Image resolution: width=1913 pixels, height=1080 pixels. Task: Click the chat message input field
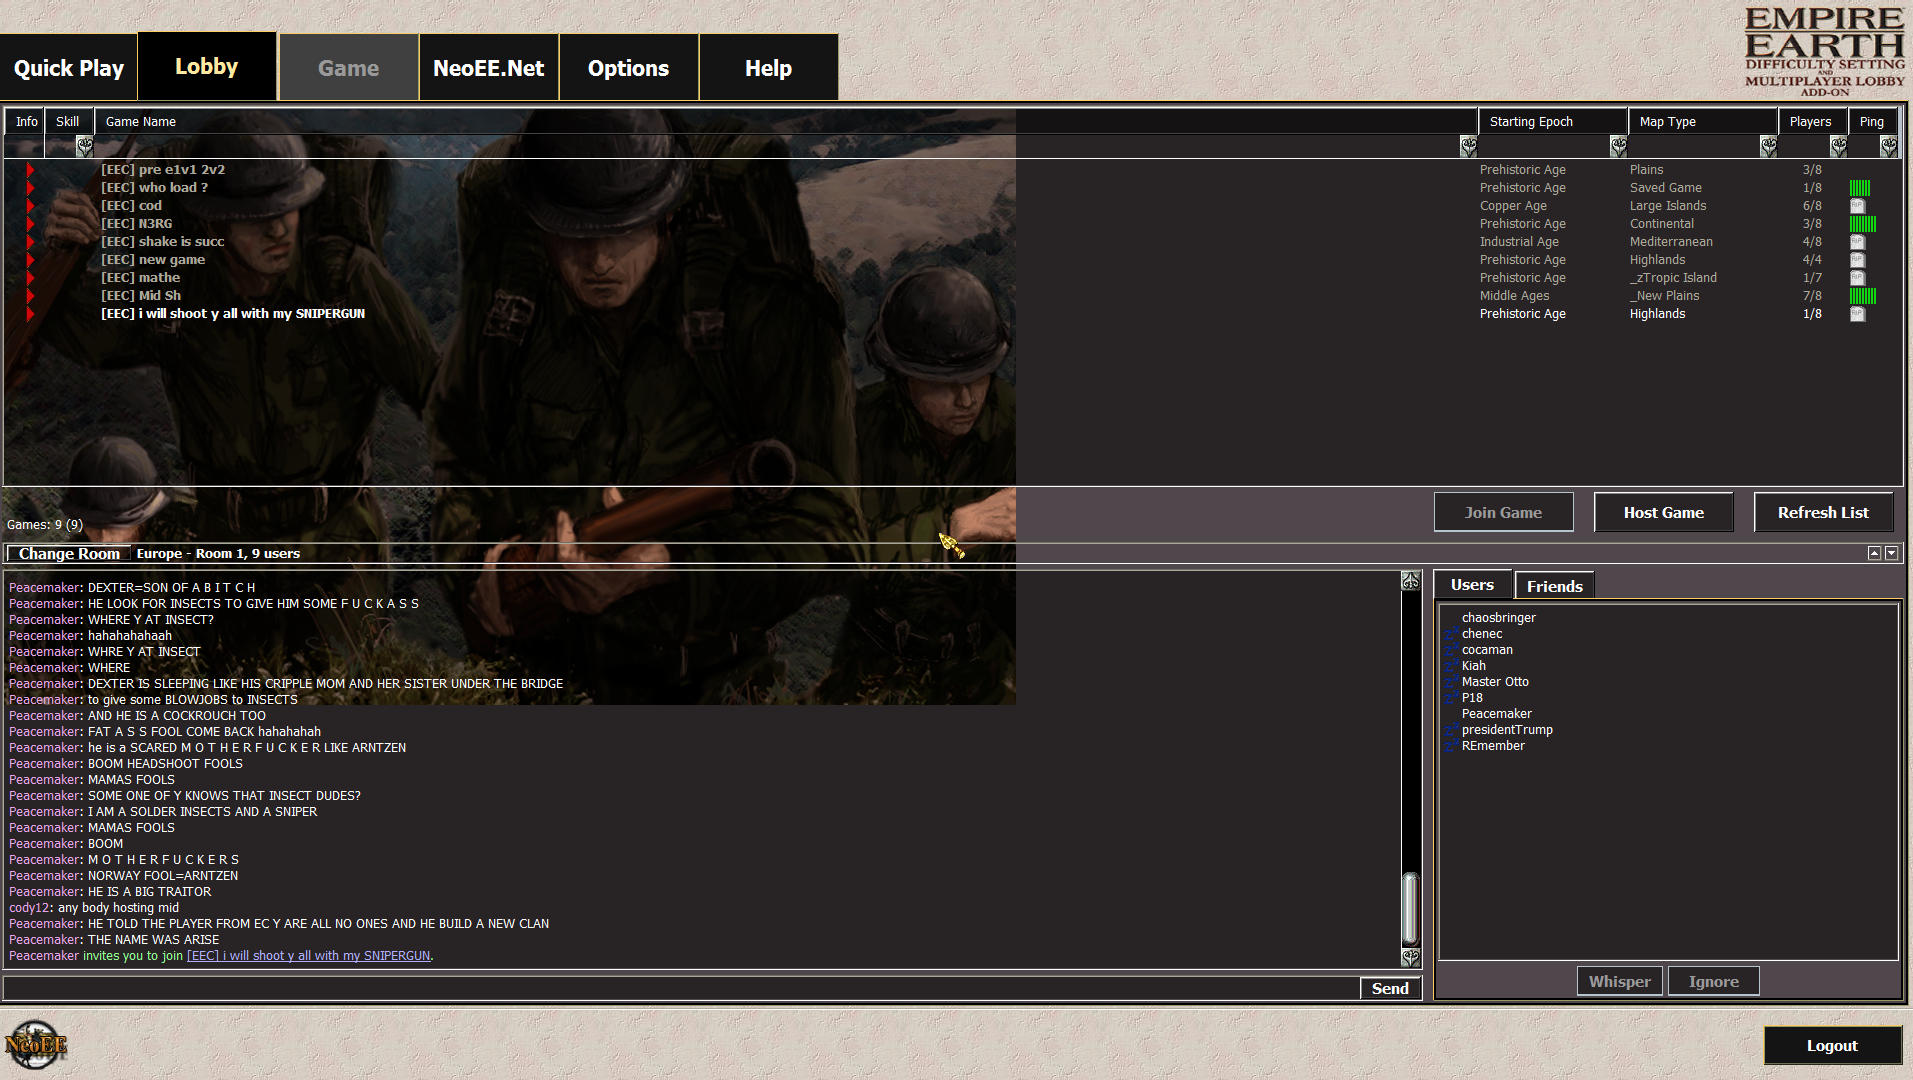(x=680, y=988)
